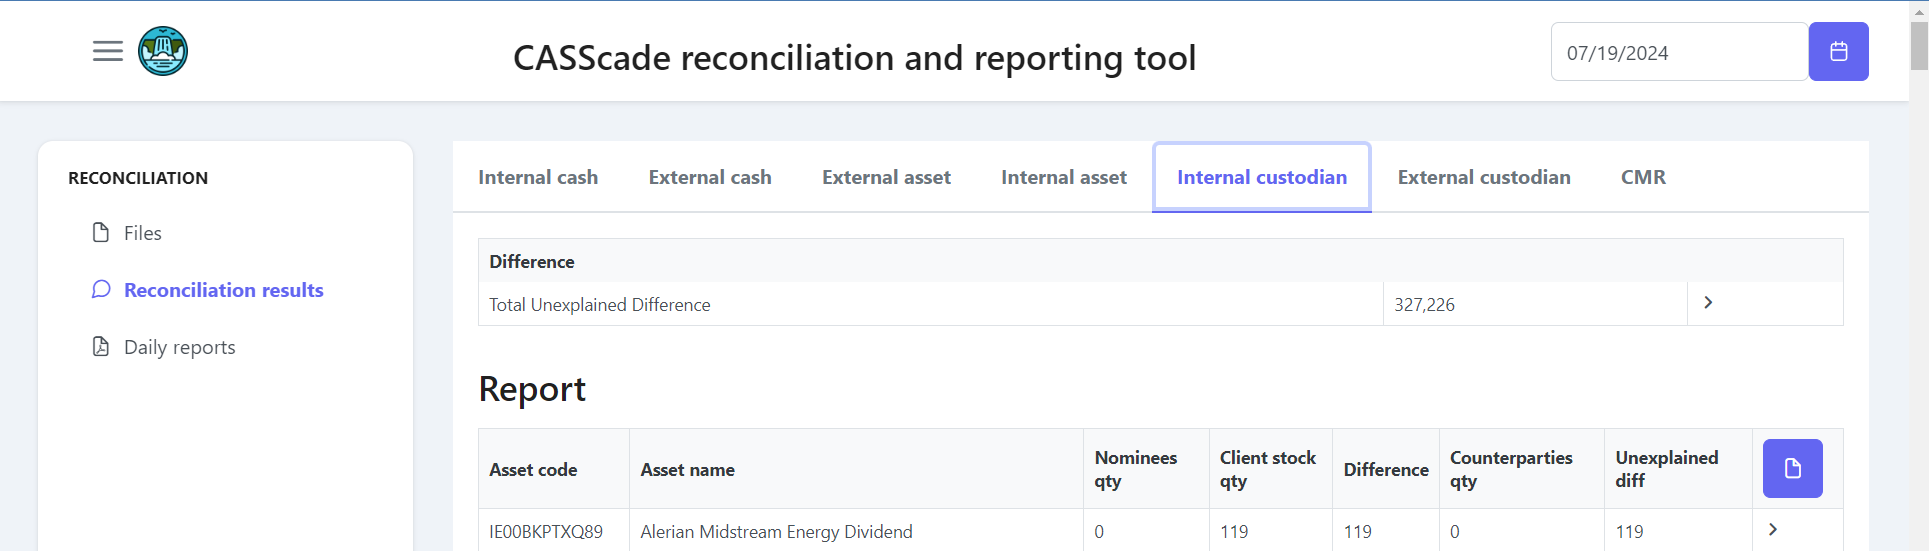The width and height of the screenshot is (1929, 551).
Task: Switch to the Internal cash tab
Action: pyautogui.click(x=538, y=177)
